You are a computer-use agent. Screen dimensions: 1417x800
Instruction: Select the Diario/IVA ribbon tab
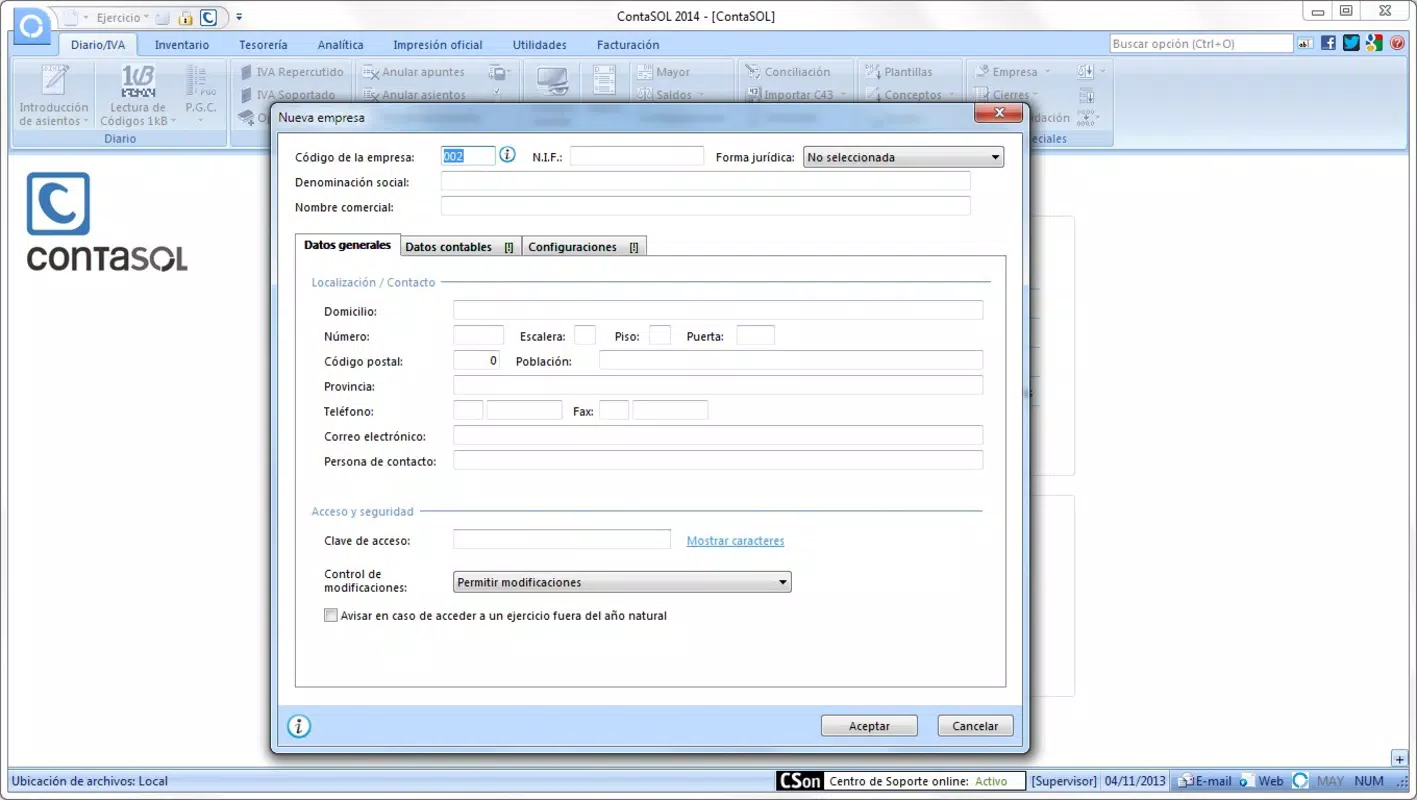pos(98,45)
